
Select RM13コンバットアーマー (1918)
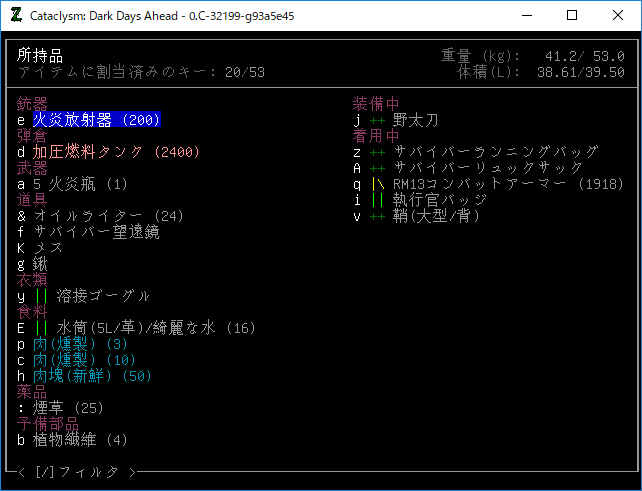point(495,184)
